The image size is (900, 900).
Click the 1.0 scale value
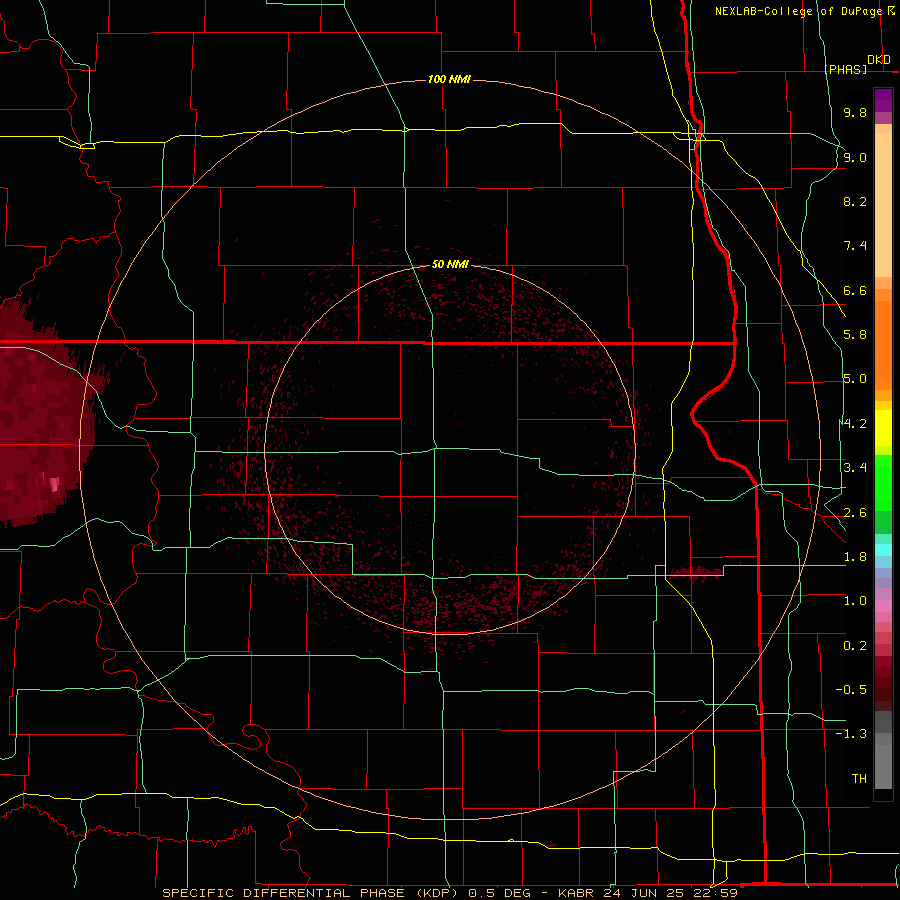click(x=855, y=601)
